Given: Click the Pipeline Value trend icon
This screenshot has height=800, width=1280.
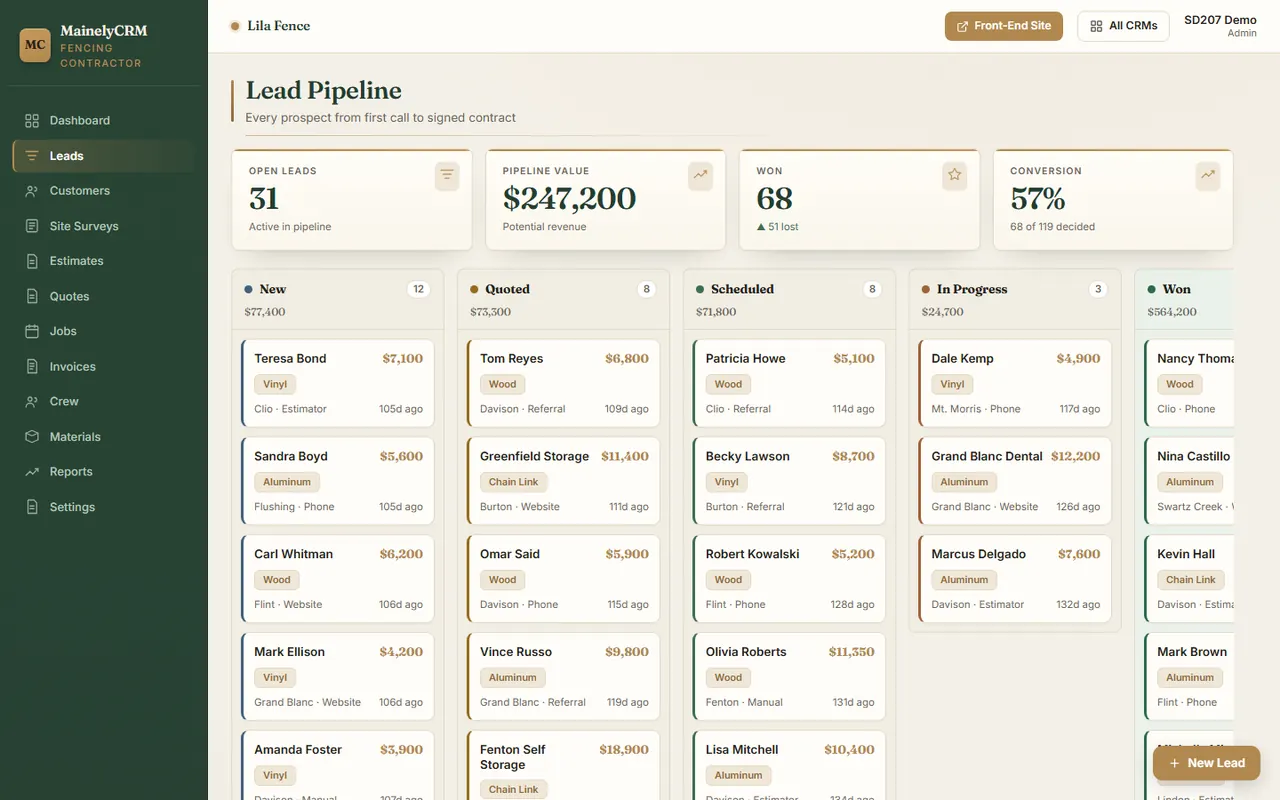Looking at the screenshot, I should pyautogui.click(x=701, y=175).
